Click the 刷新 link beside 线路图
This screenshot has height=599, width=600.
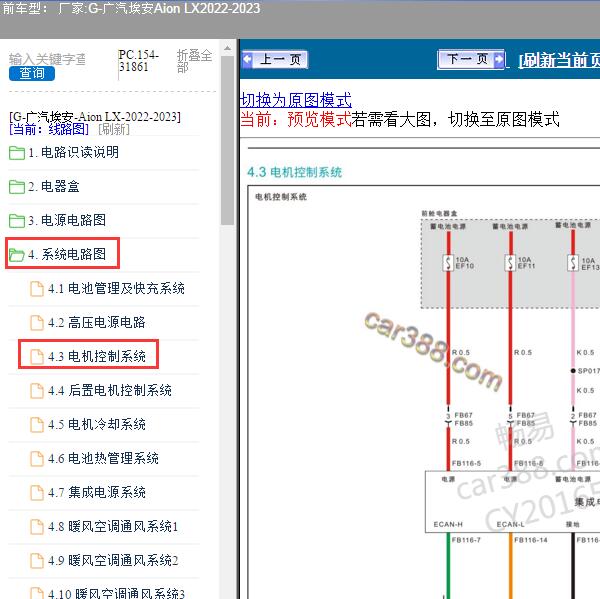[x=114, y=129]
